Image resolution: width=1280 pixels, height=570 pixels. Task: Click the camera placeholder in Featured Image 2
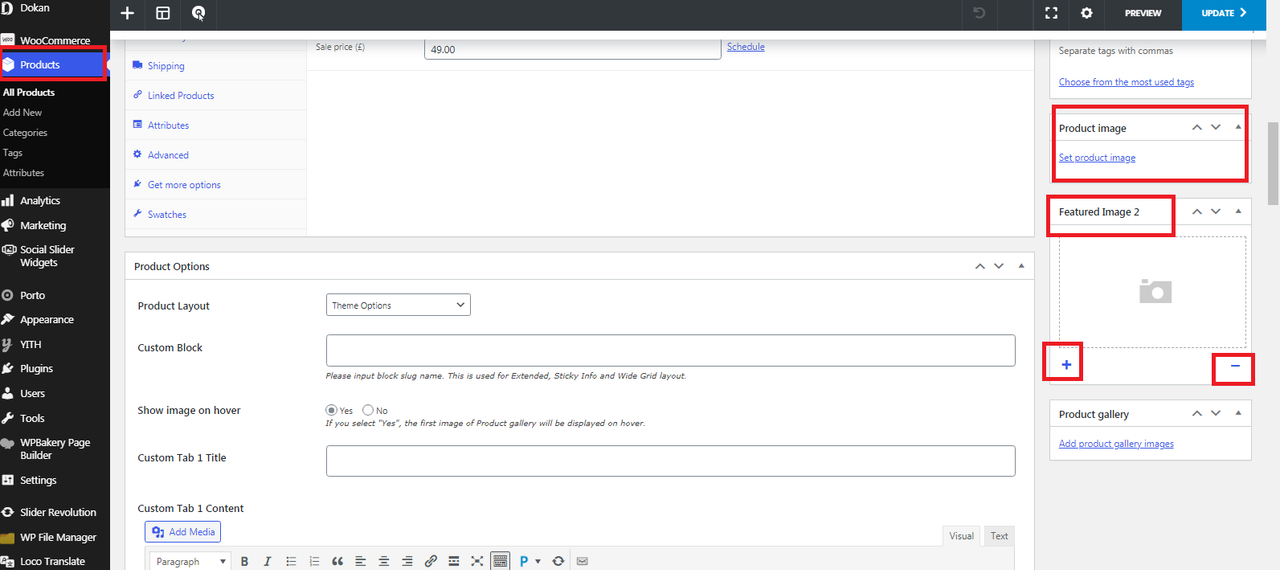[1155, 291]
